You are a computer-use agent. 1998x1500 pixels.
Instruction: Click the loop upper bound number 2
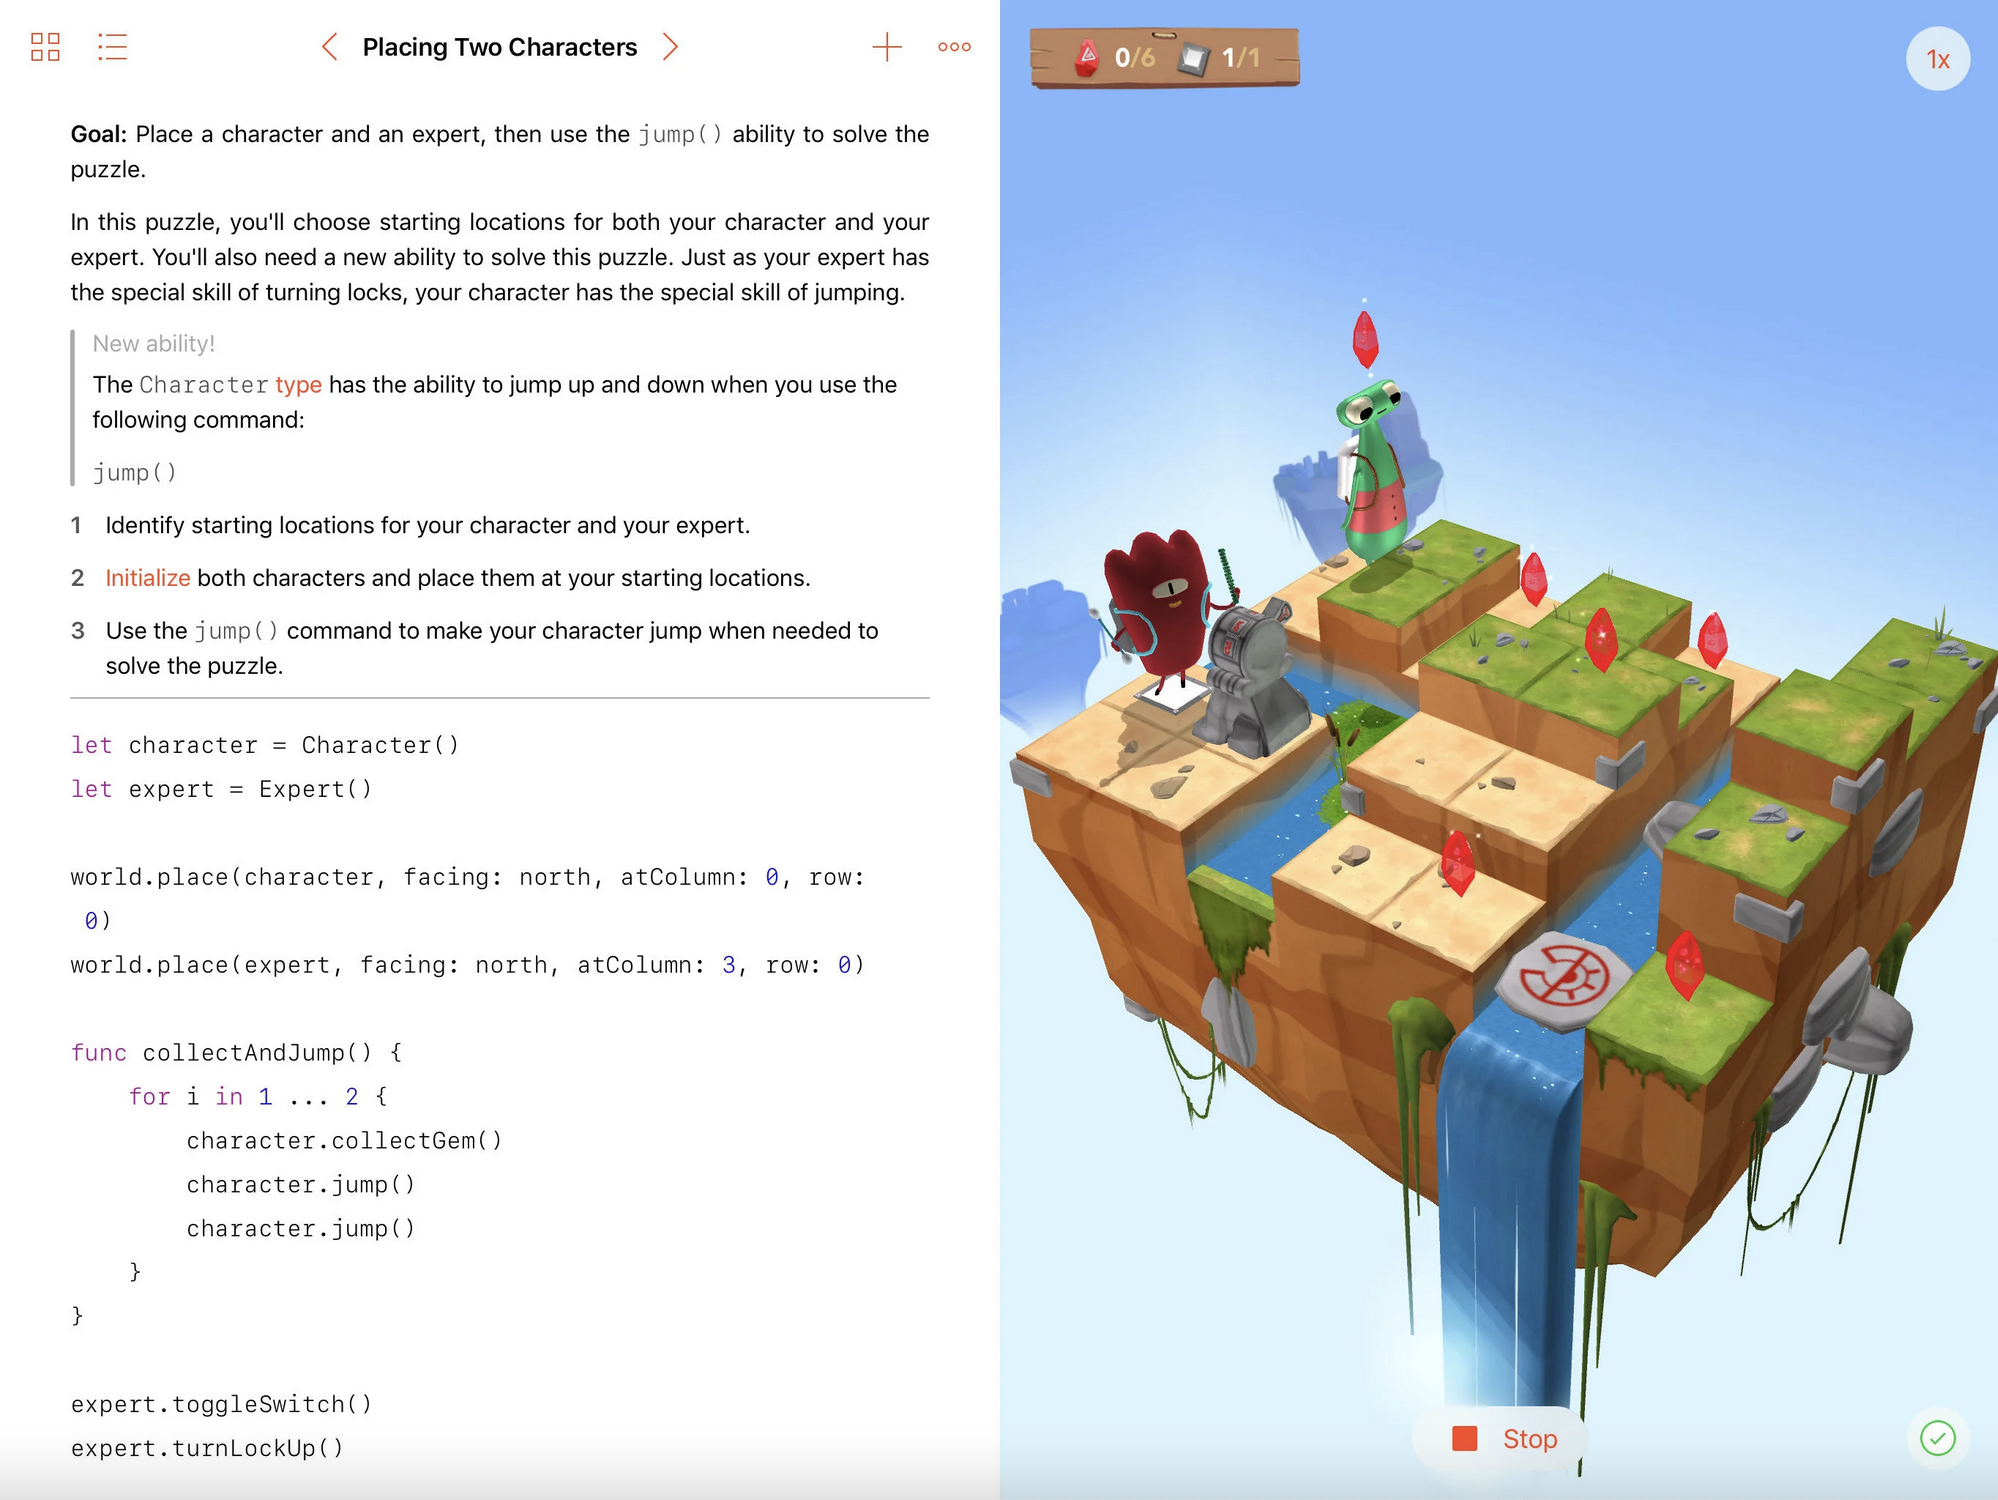352,1097
